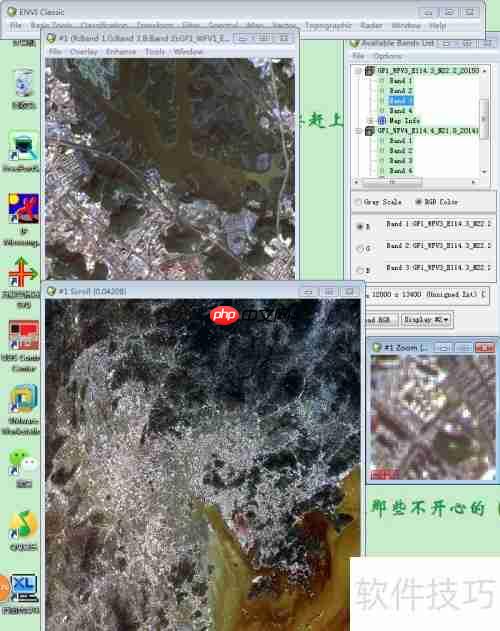Open the red-and-green arrows desktop shortcut
Image resolution: width=500 pixels, height=631 pixels.
(x=23, y=273)
